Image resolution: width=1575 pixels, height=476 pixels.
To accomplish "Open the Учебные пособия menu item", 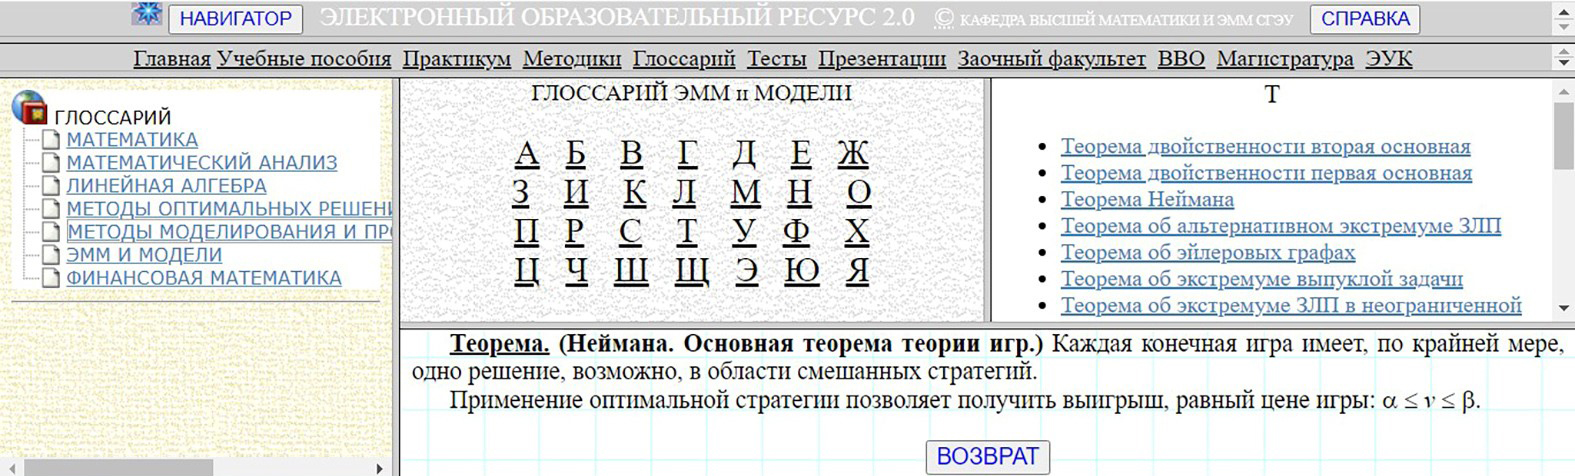I will [304, 59].
